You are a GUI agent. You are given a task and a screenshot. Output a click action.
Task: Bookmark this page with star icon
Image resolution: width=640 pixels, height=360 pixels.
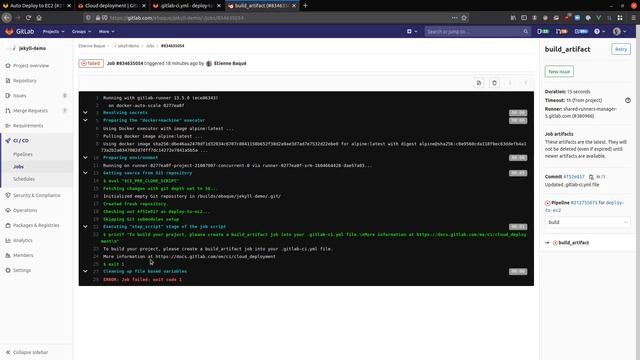pyautogui.click(x=464, y=18)
